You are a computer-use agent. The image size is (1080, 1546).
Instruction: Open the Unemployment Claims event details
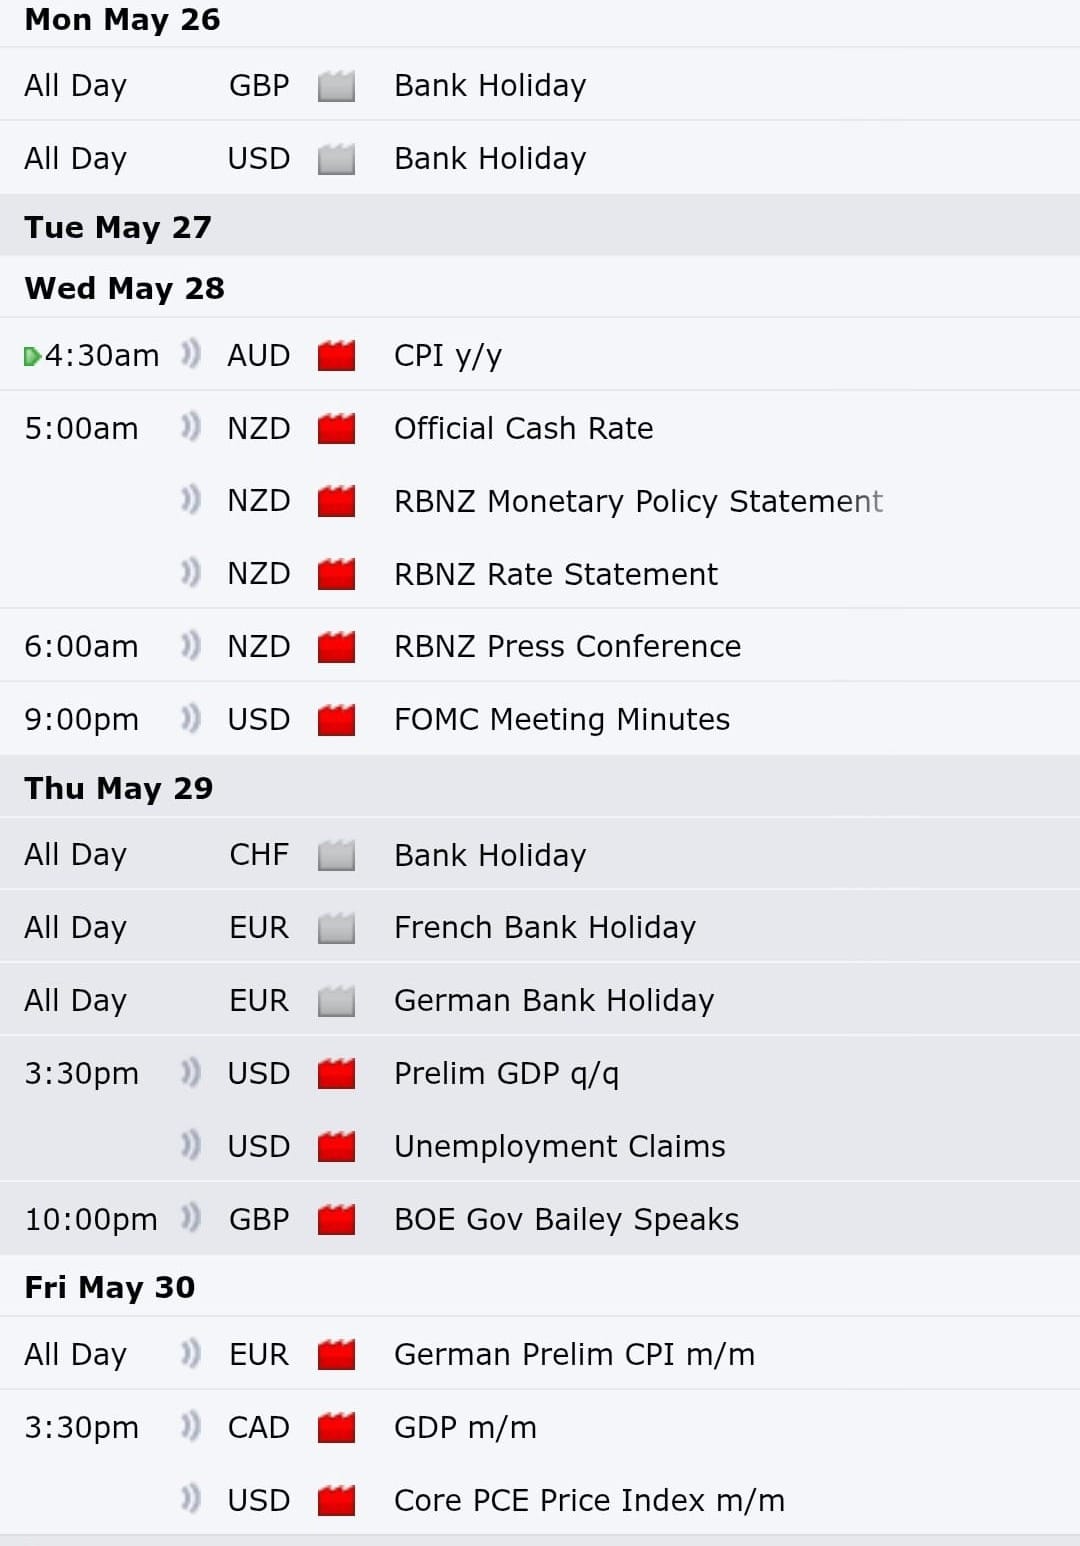tap(560, 1146)
